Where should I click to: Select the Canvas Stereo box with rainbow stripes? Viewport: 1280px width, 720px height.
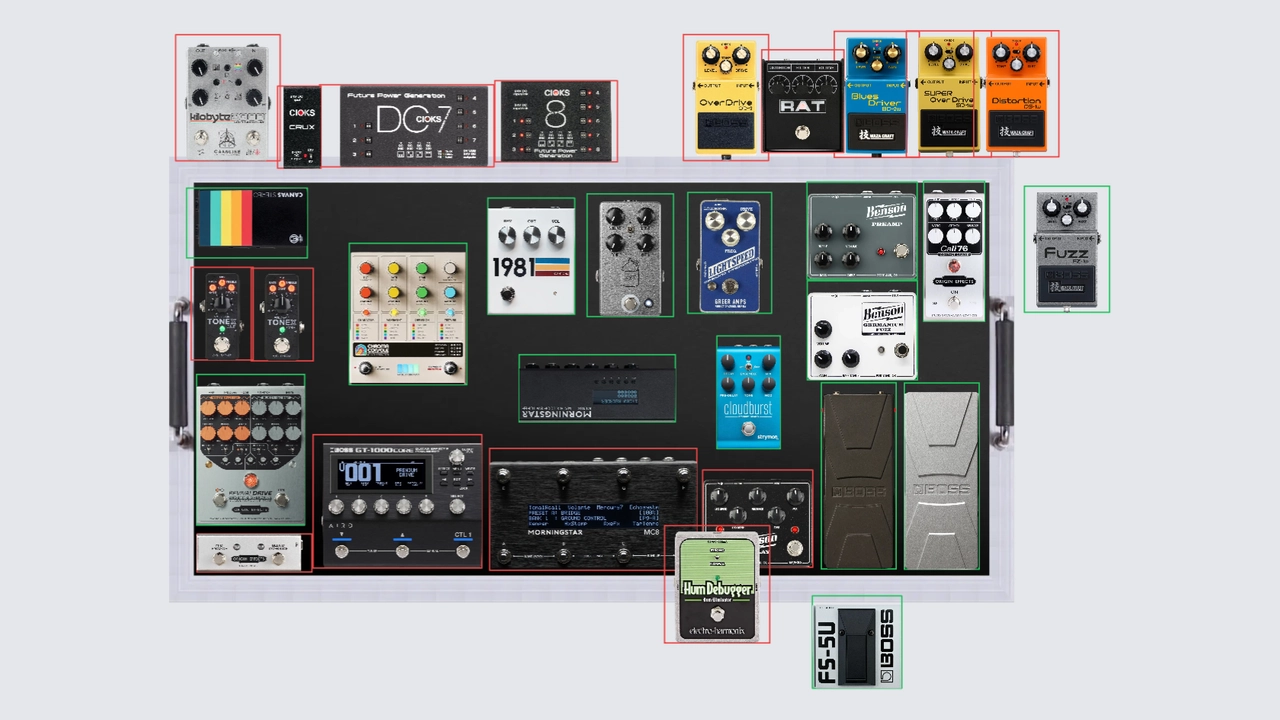pyautogui.click(x=247, y=222)
